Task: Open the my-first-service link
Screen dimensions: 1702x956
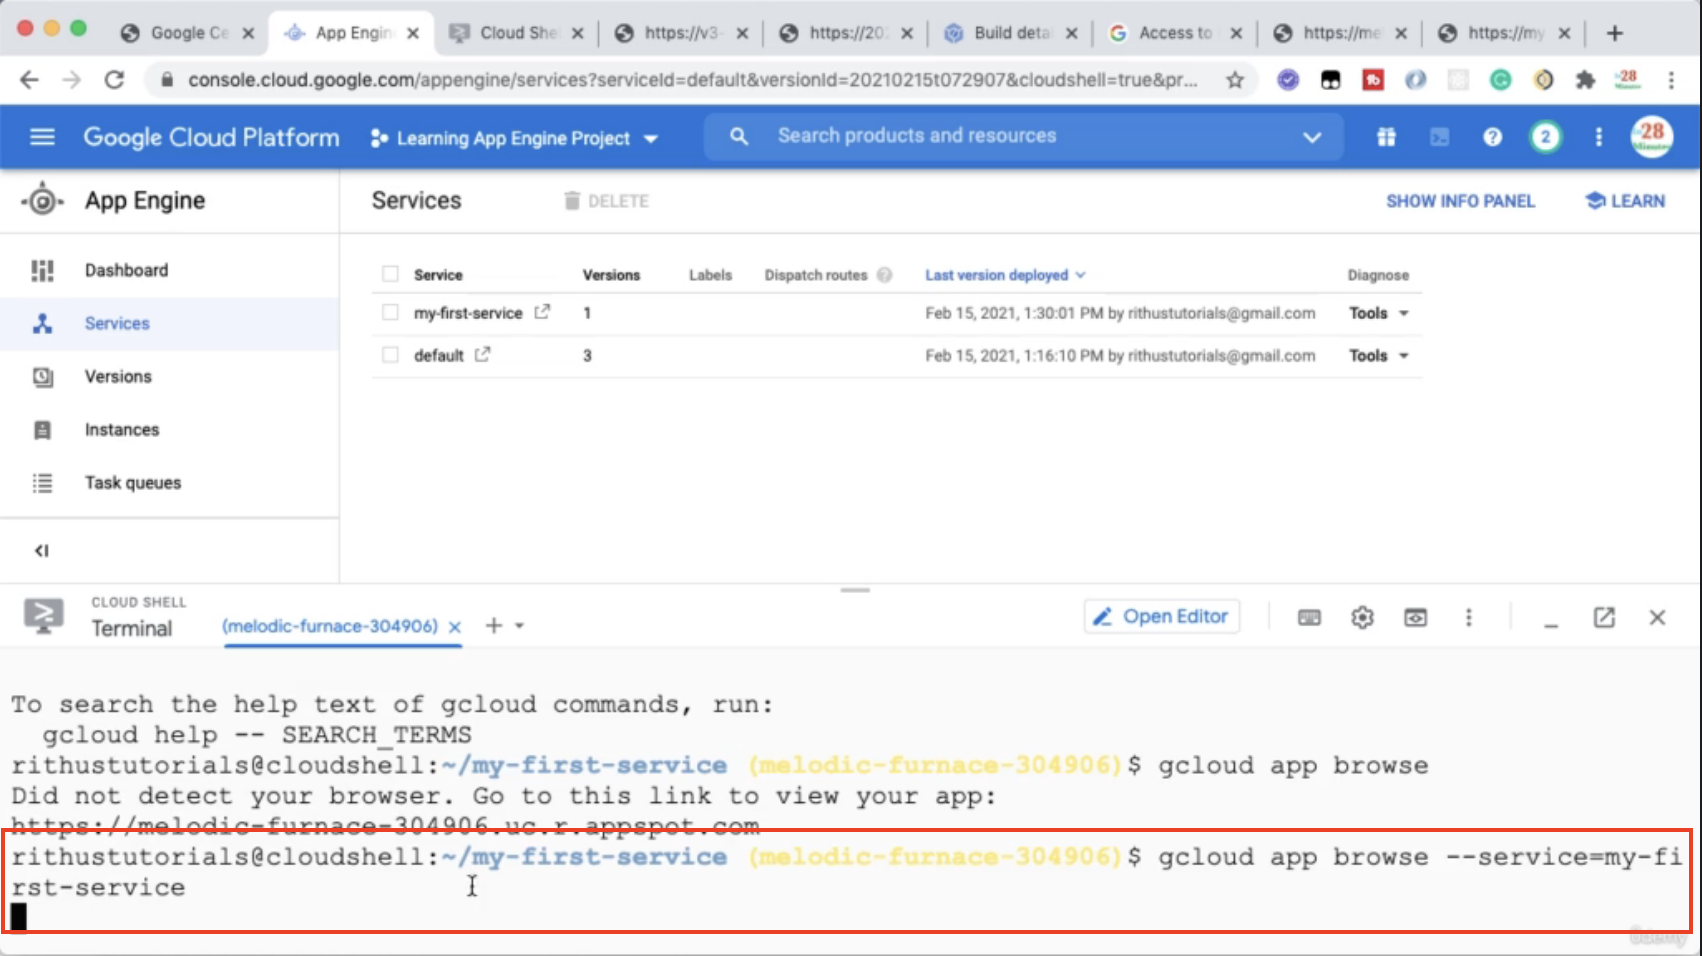Action: [468, 313]
